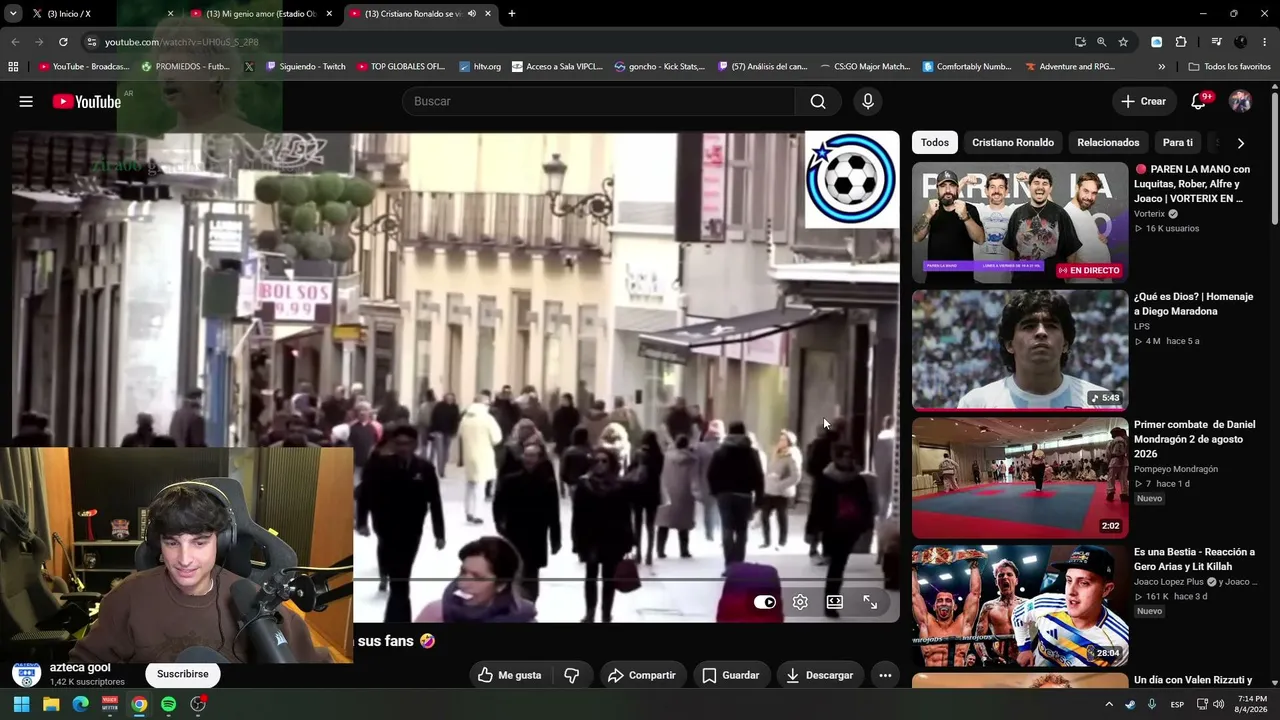
Task: Launch Spotify from the taskbar
Action: tap(168, 704)
